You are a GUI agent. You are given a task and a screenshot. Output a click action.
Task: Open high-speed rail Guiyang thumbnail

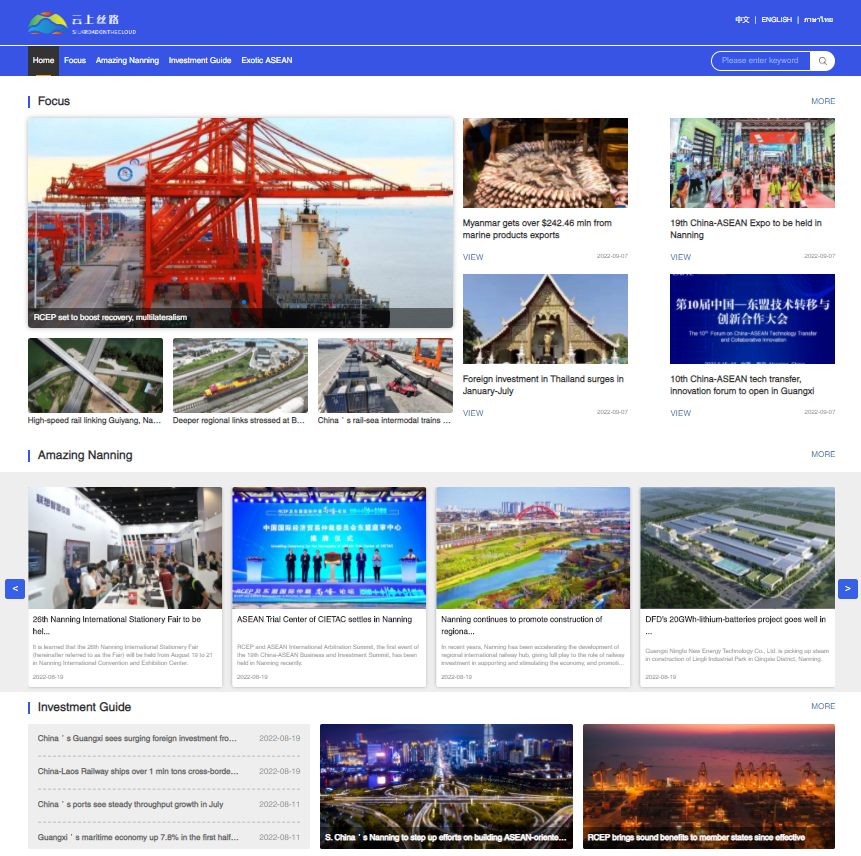coord(95,375)
